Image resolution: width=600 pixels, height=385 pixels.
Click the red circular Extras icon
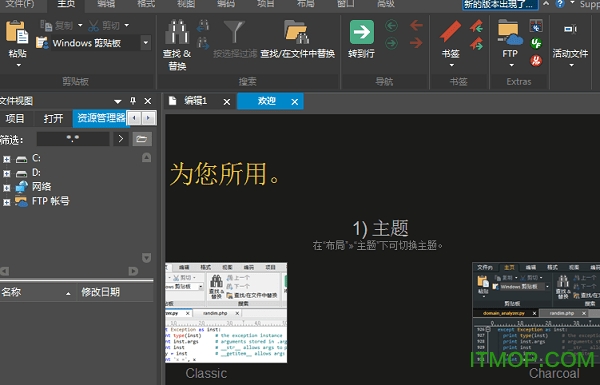click(536, 60)
